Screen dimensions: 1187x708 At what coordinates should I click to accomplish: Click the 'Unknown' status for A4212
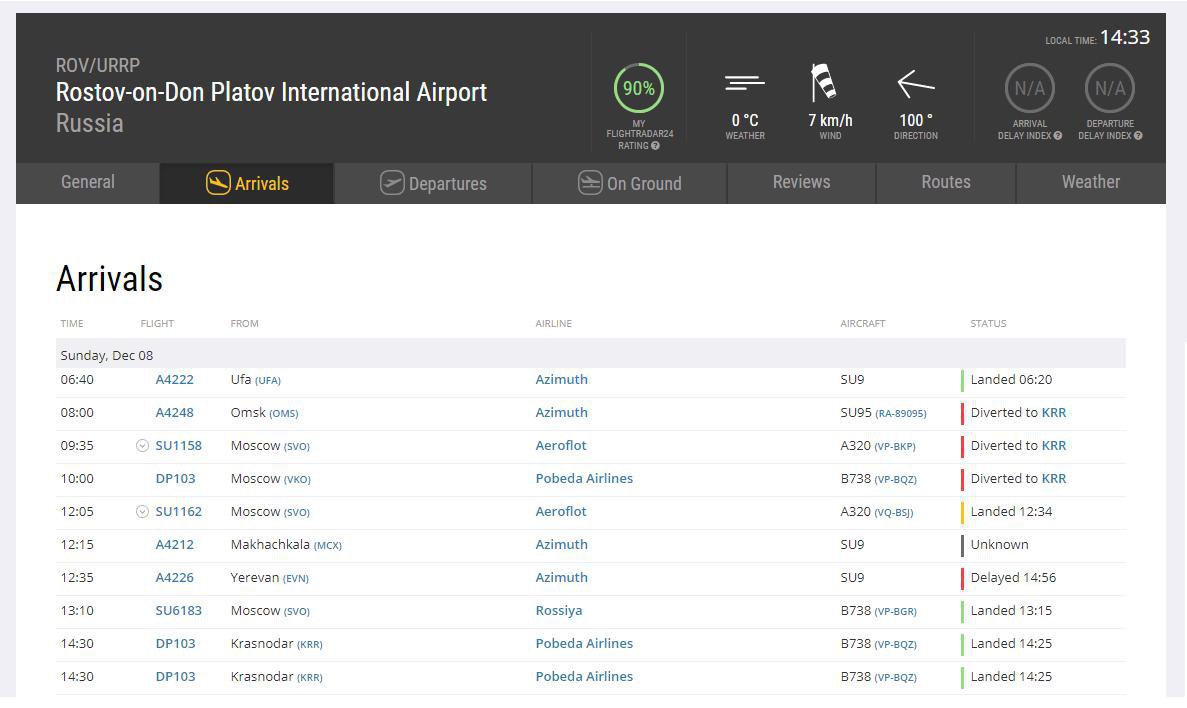click(999, 544)
